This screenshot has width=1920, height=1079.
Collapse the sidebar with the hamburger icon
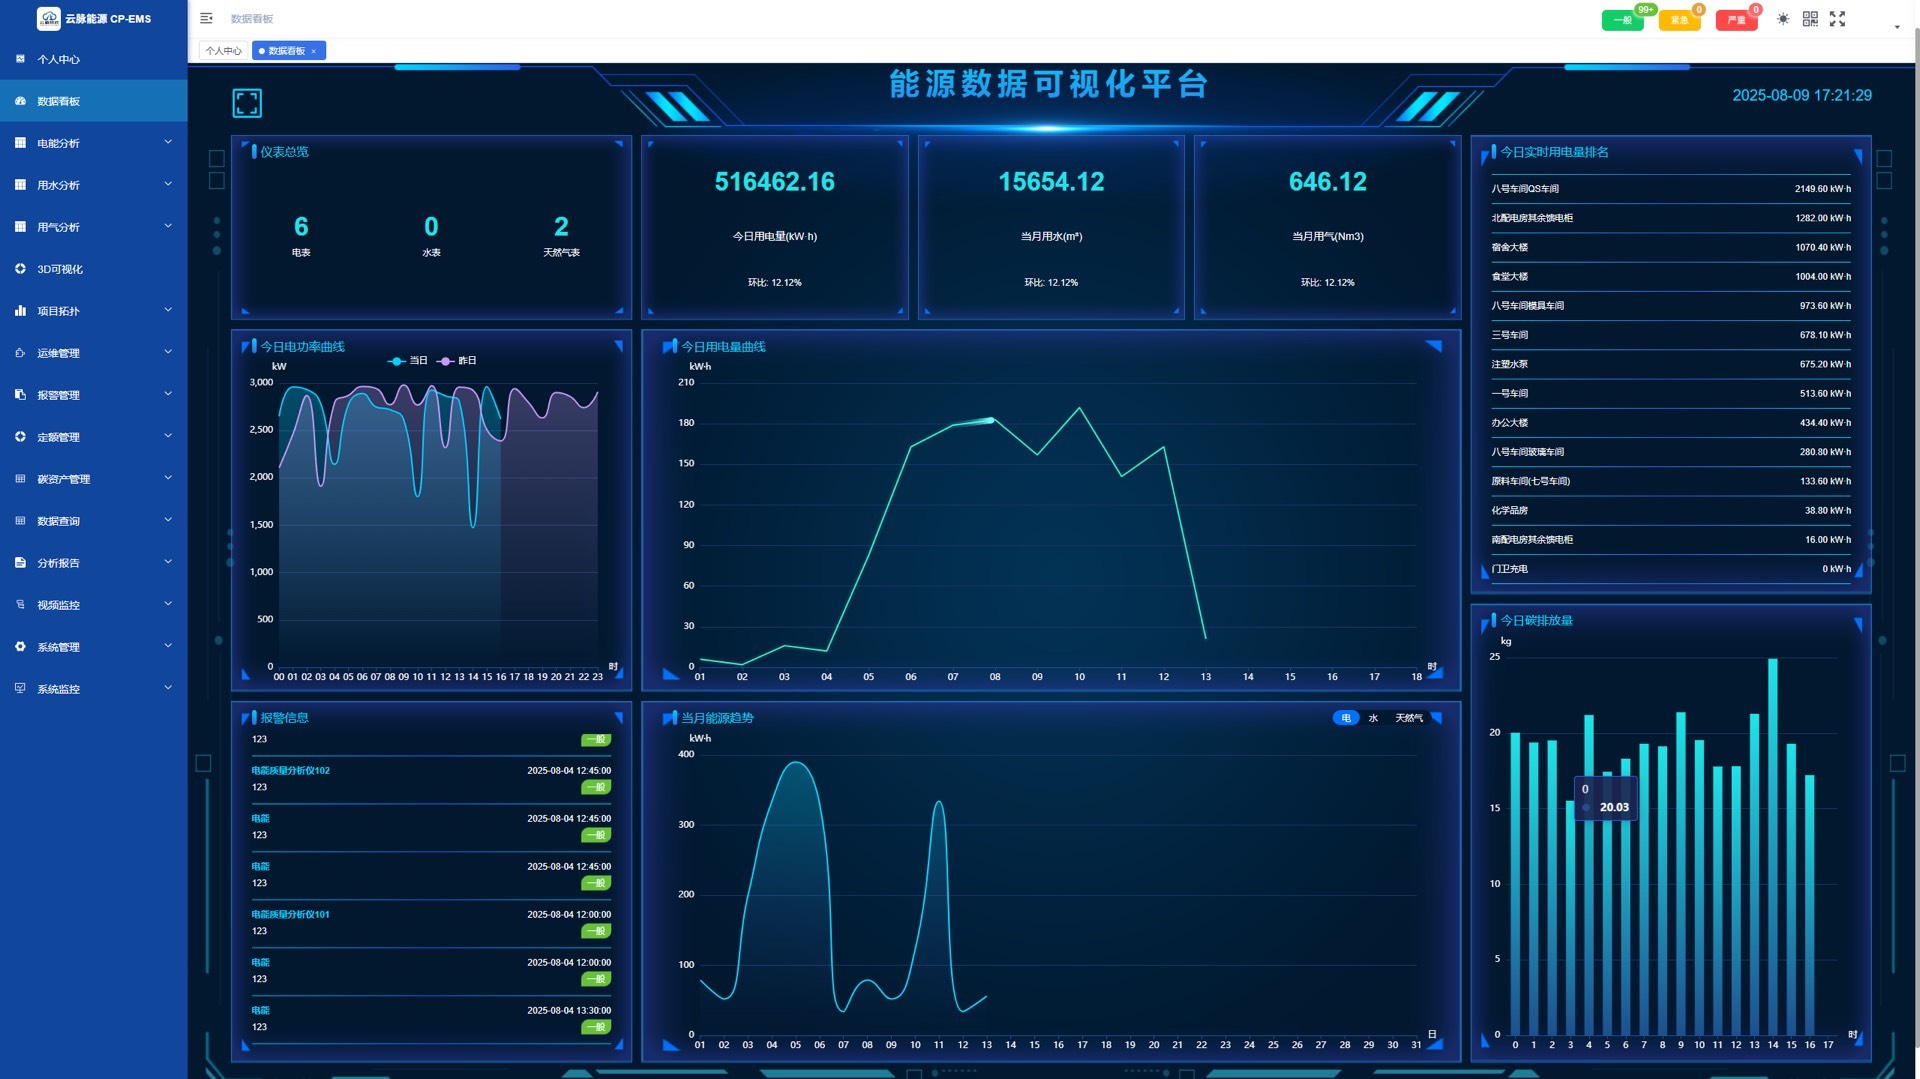tap(206, 18)
